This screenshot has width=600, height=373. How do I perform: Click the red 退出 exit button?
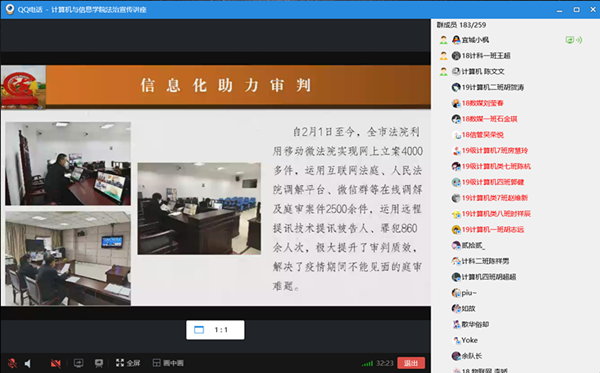coord(411,363)
